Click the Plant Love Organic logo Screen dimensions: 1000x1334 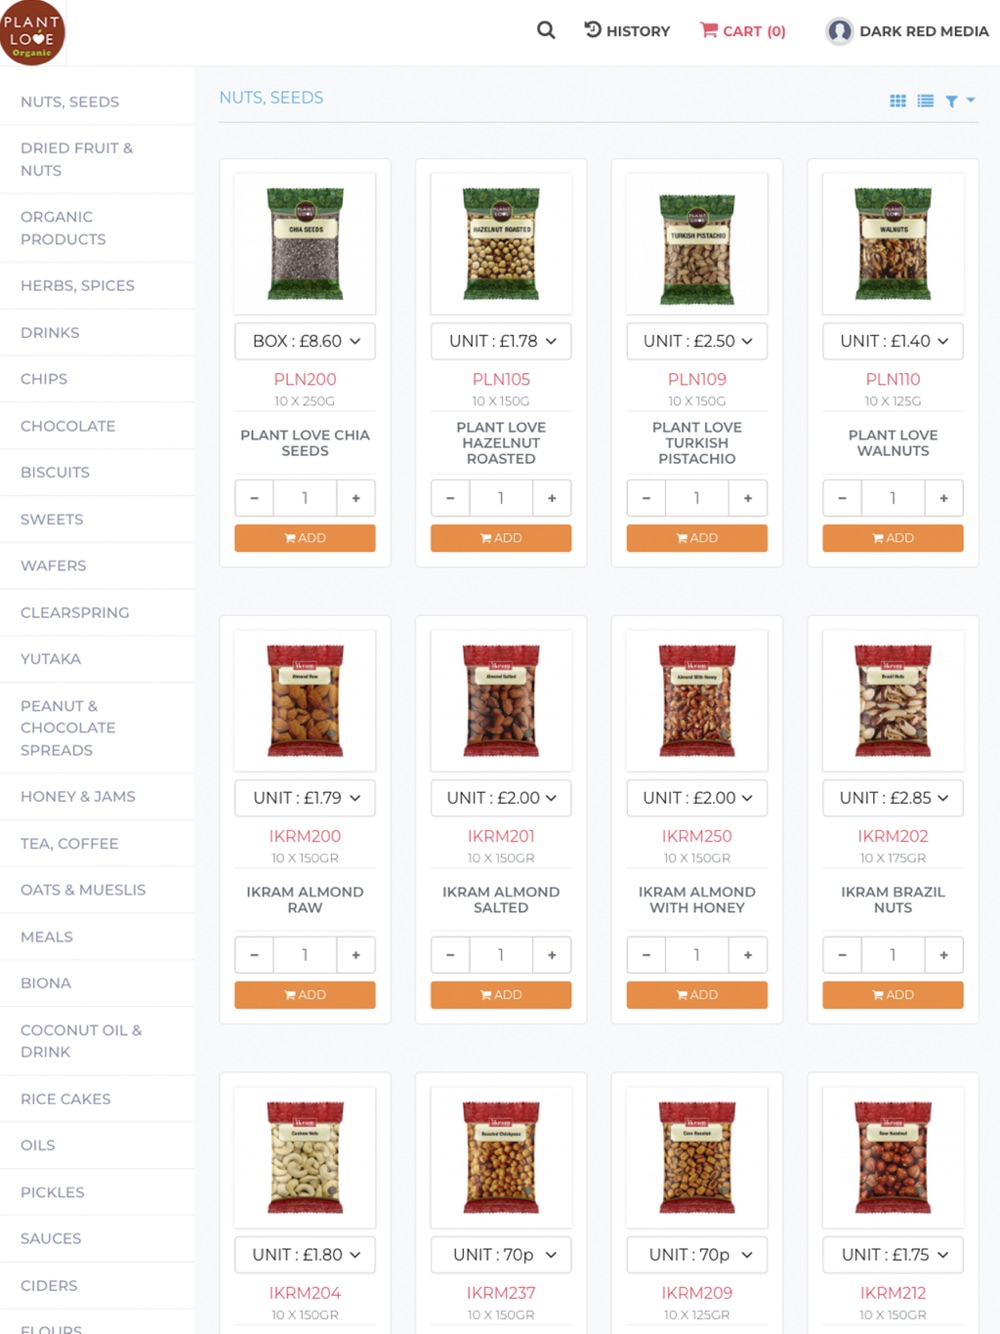coord(32,33)
